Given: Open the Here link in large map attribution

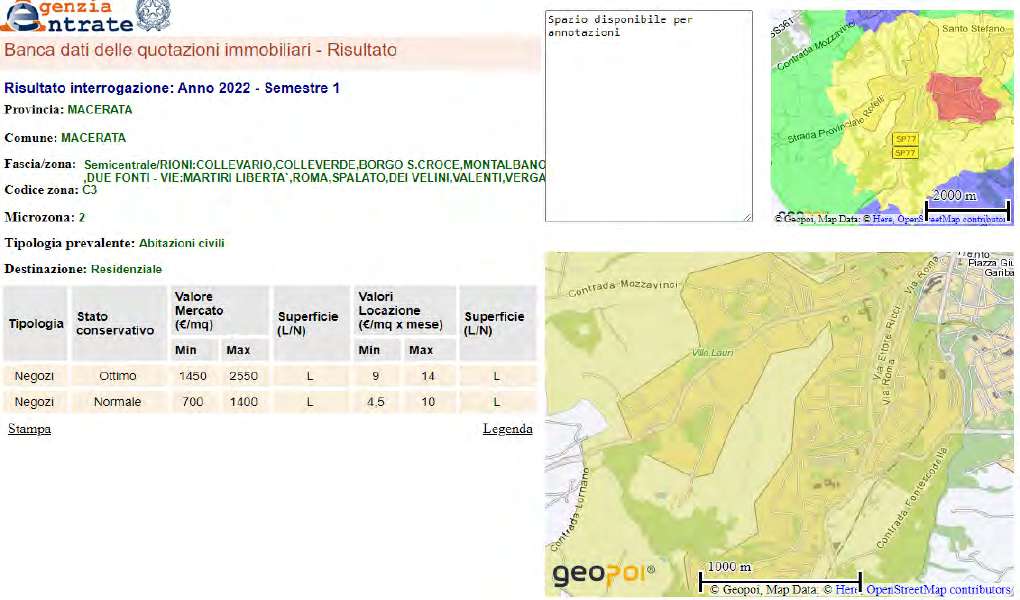Looking at the screenshot, I should pyautogui.click(x=846, y=590).
